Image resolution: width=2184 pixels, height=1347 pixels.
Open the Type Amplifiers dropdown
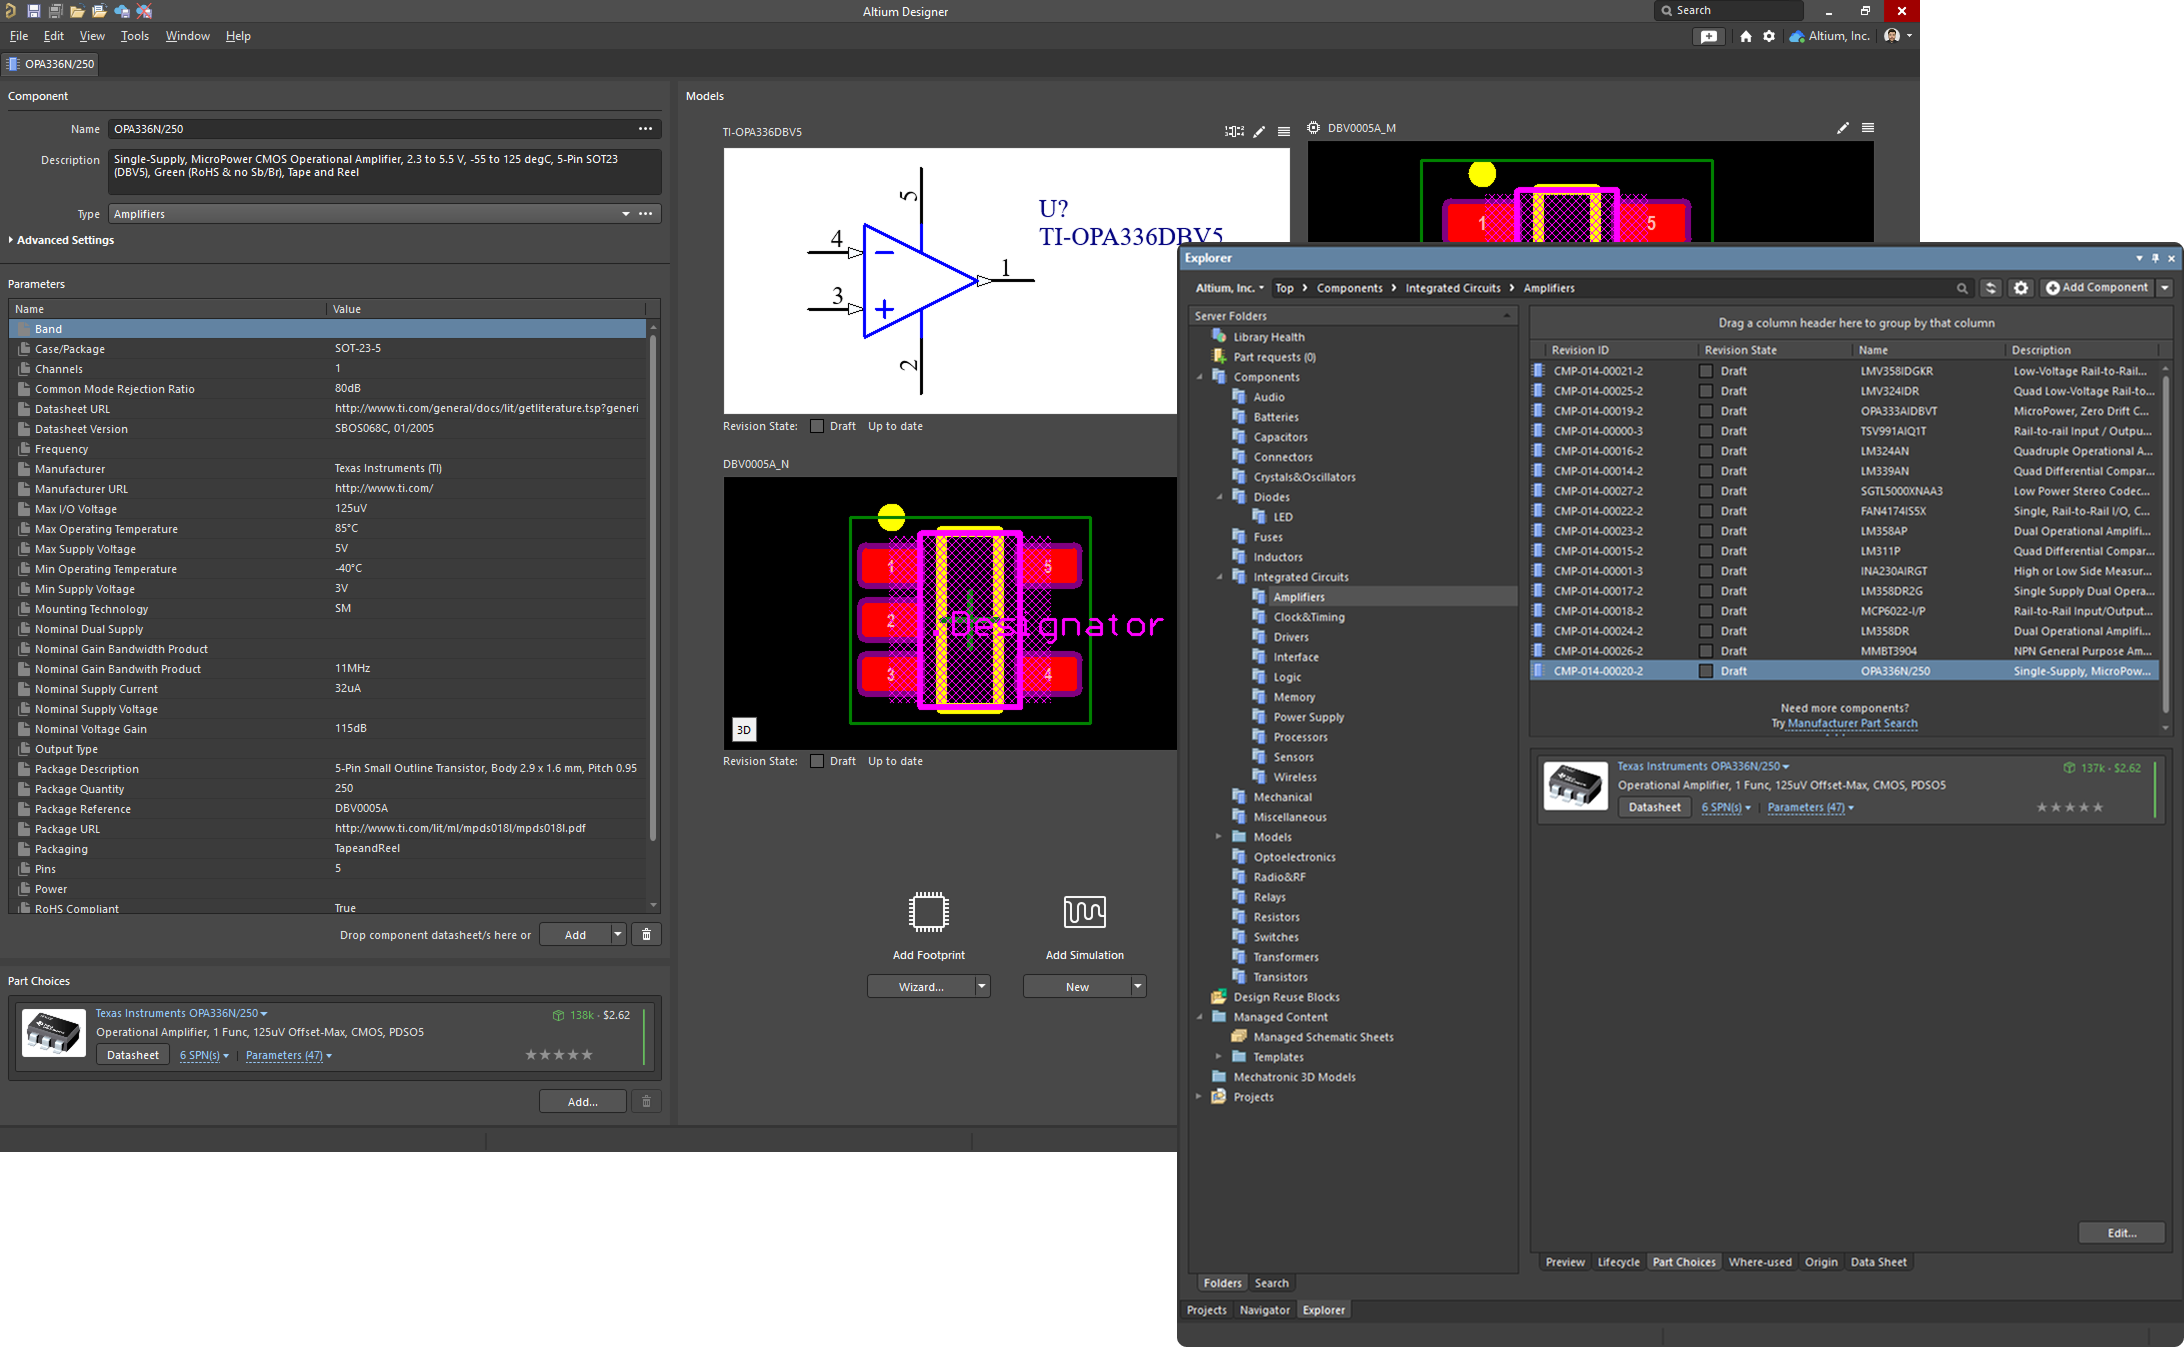tap(625, 214)
